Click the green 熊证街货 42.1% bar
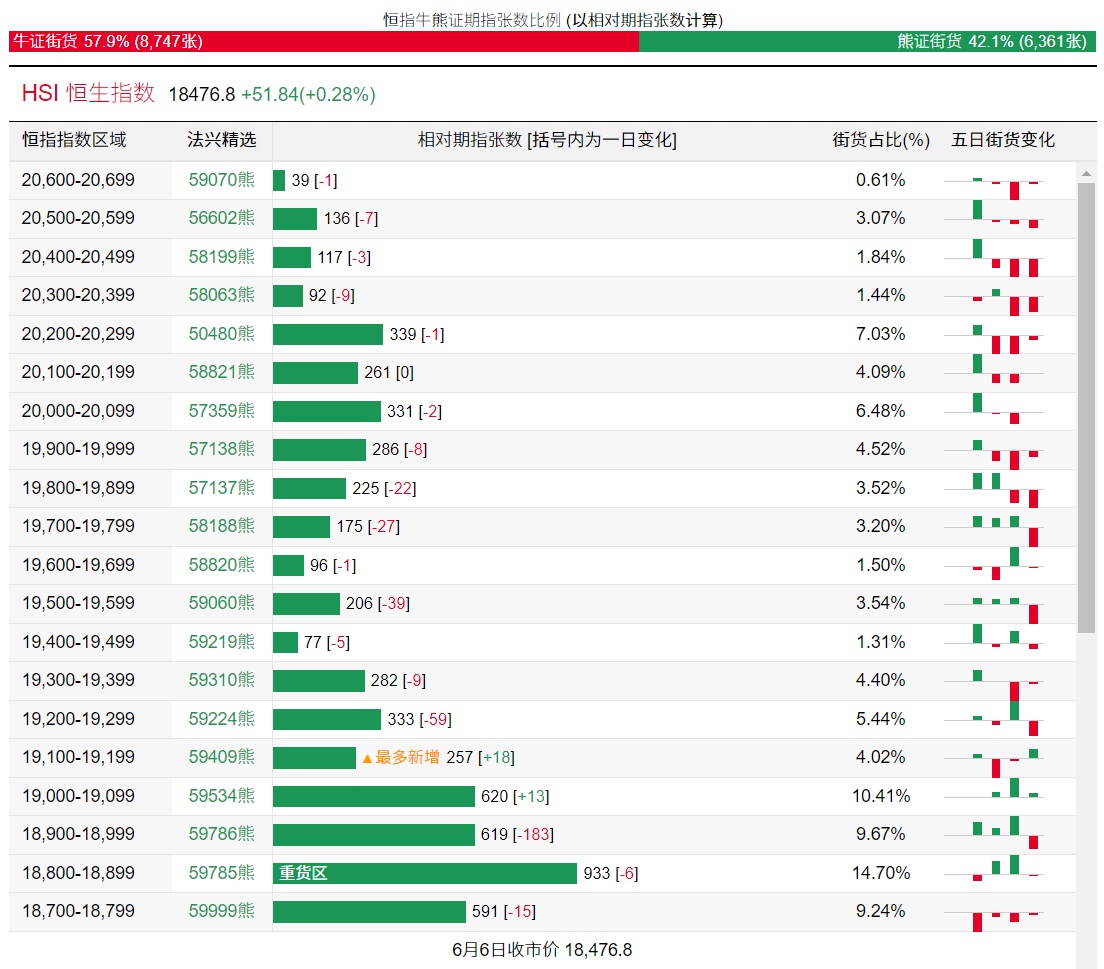The height and width of the screenshot is (969, 1104). [x=866, y=41]
